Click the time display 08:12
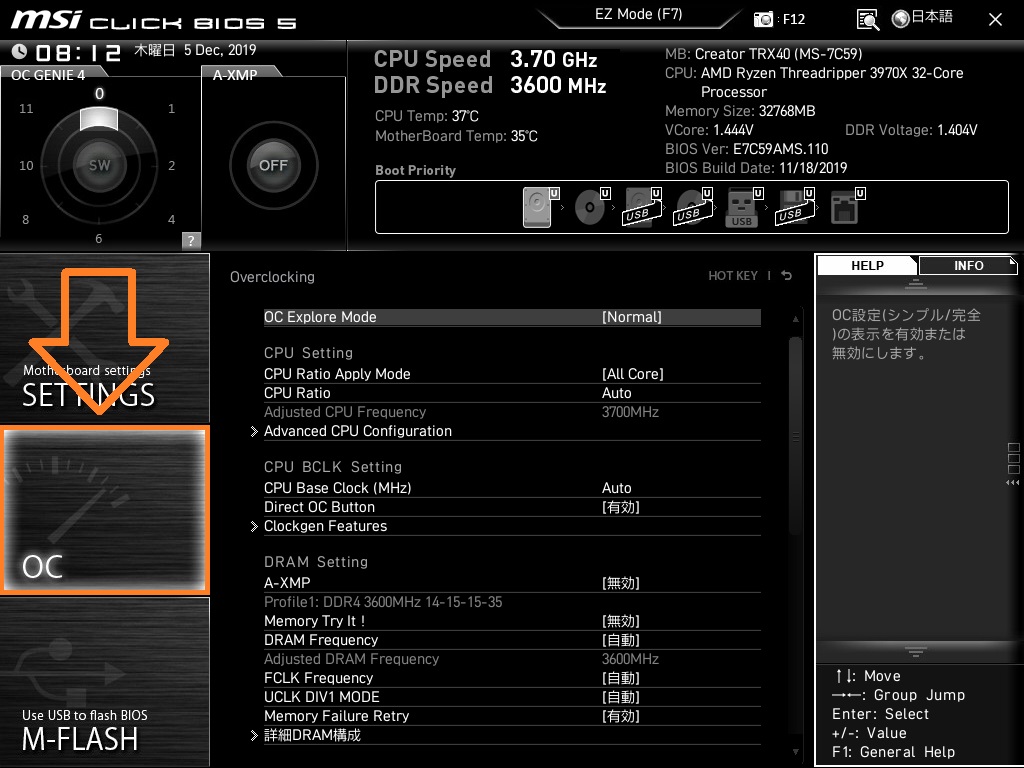 pos(78,52)
